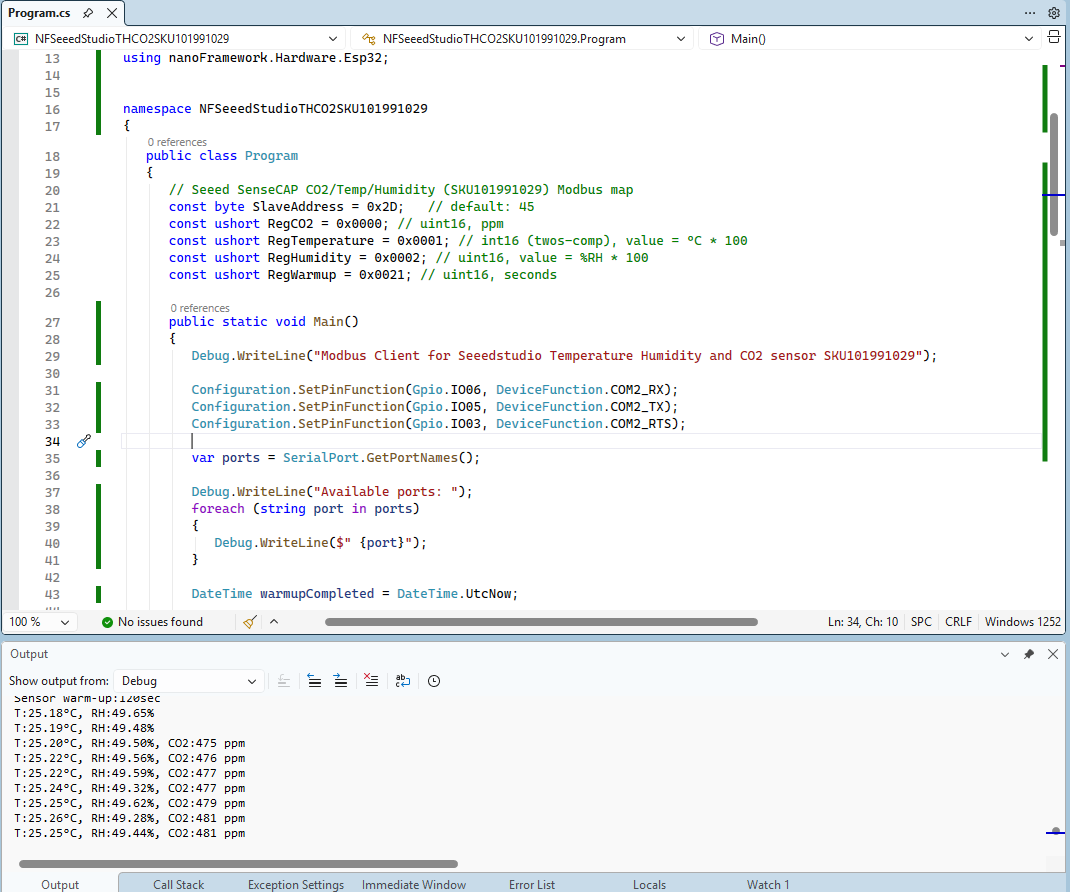Open the Error List tab

pyautogui.click(x=531, y=884)
